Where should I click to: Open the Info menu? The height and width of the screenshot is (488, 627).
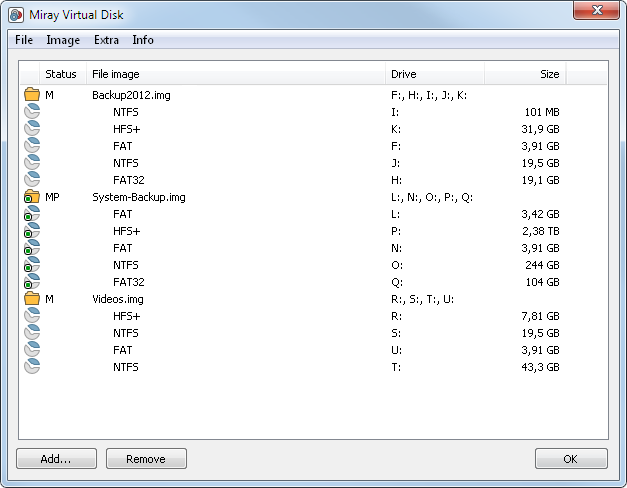(143, 40)
